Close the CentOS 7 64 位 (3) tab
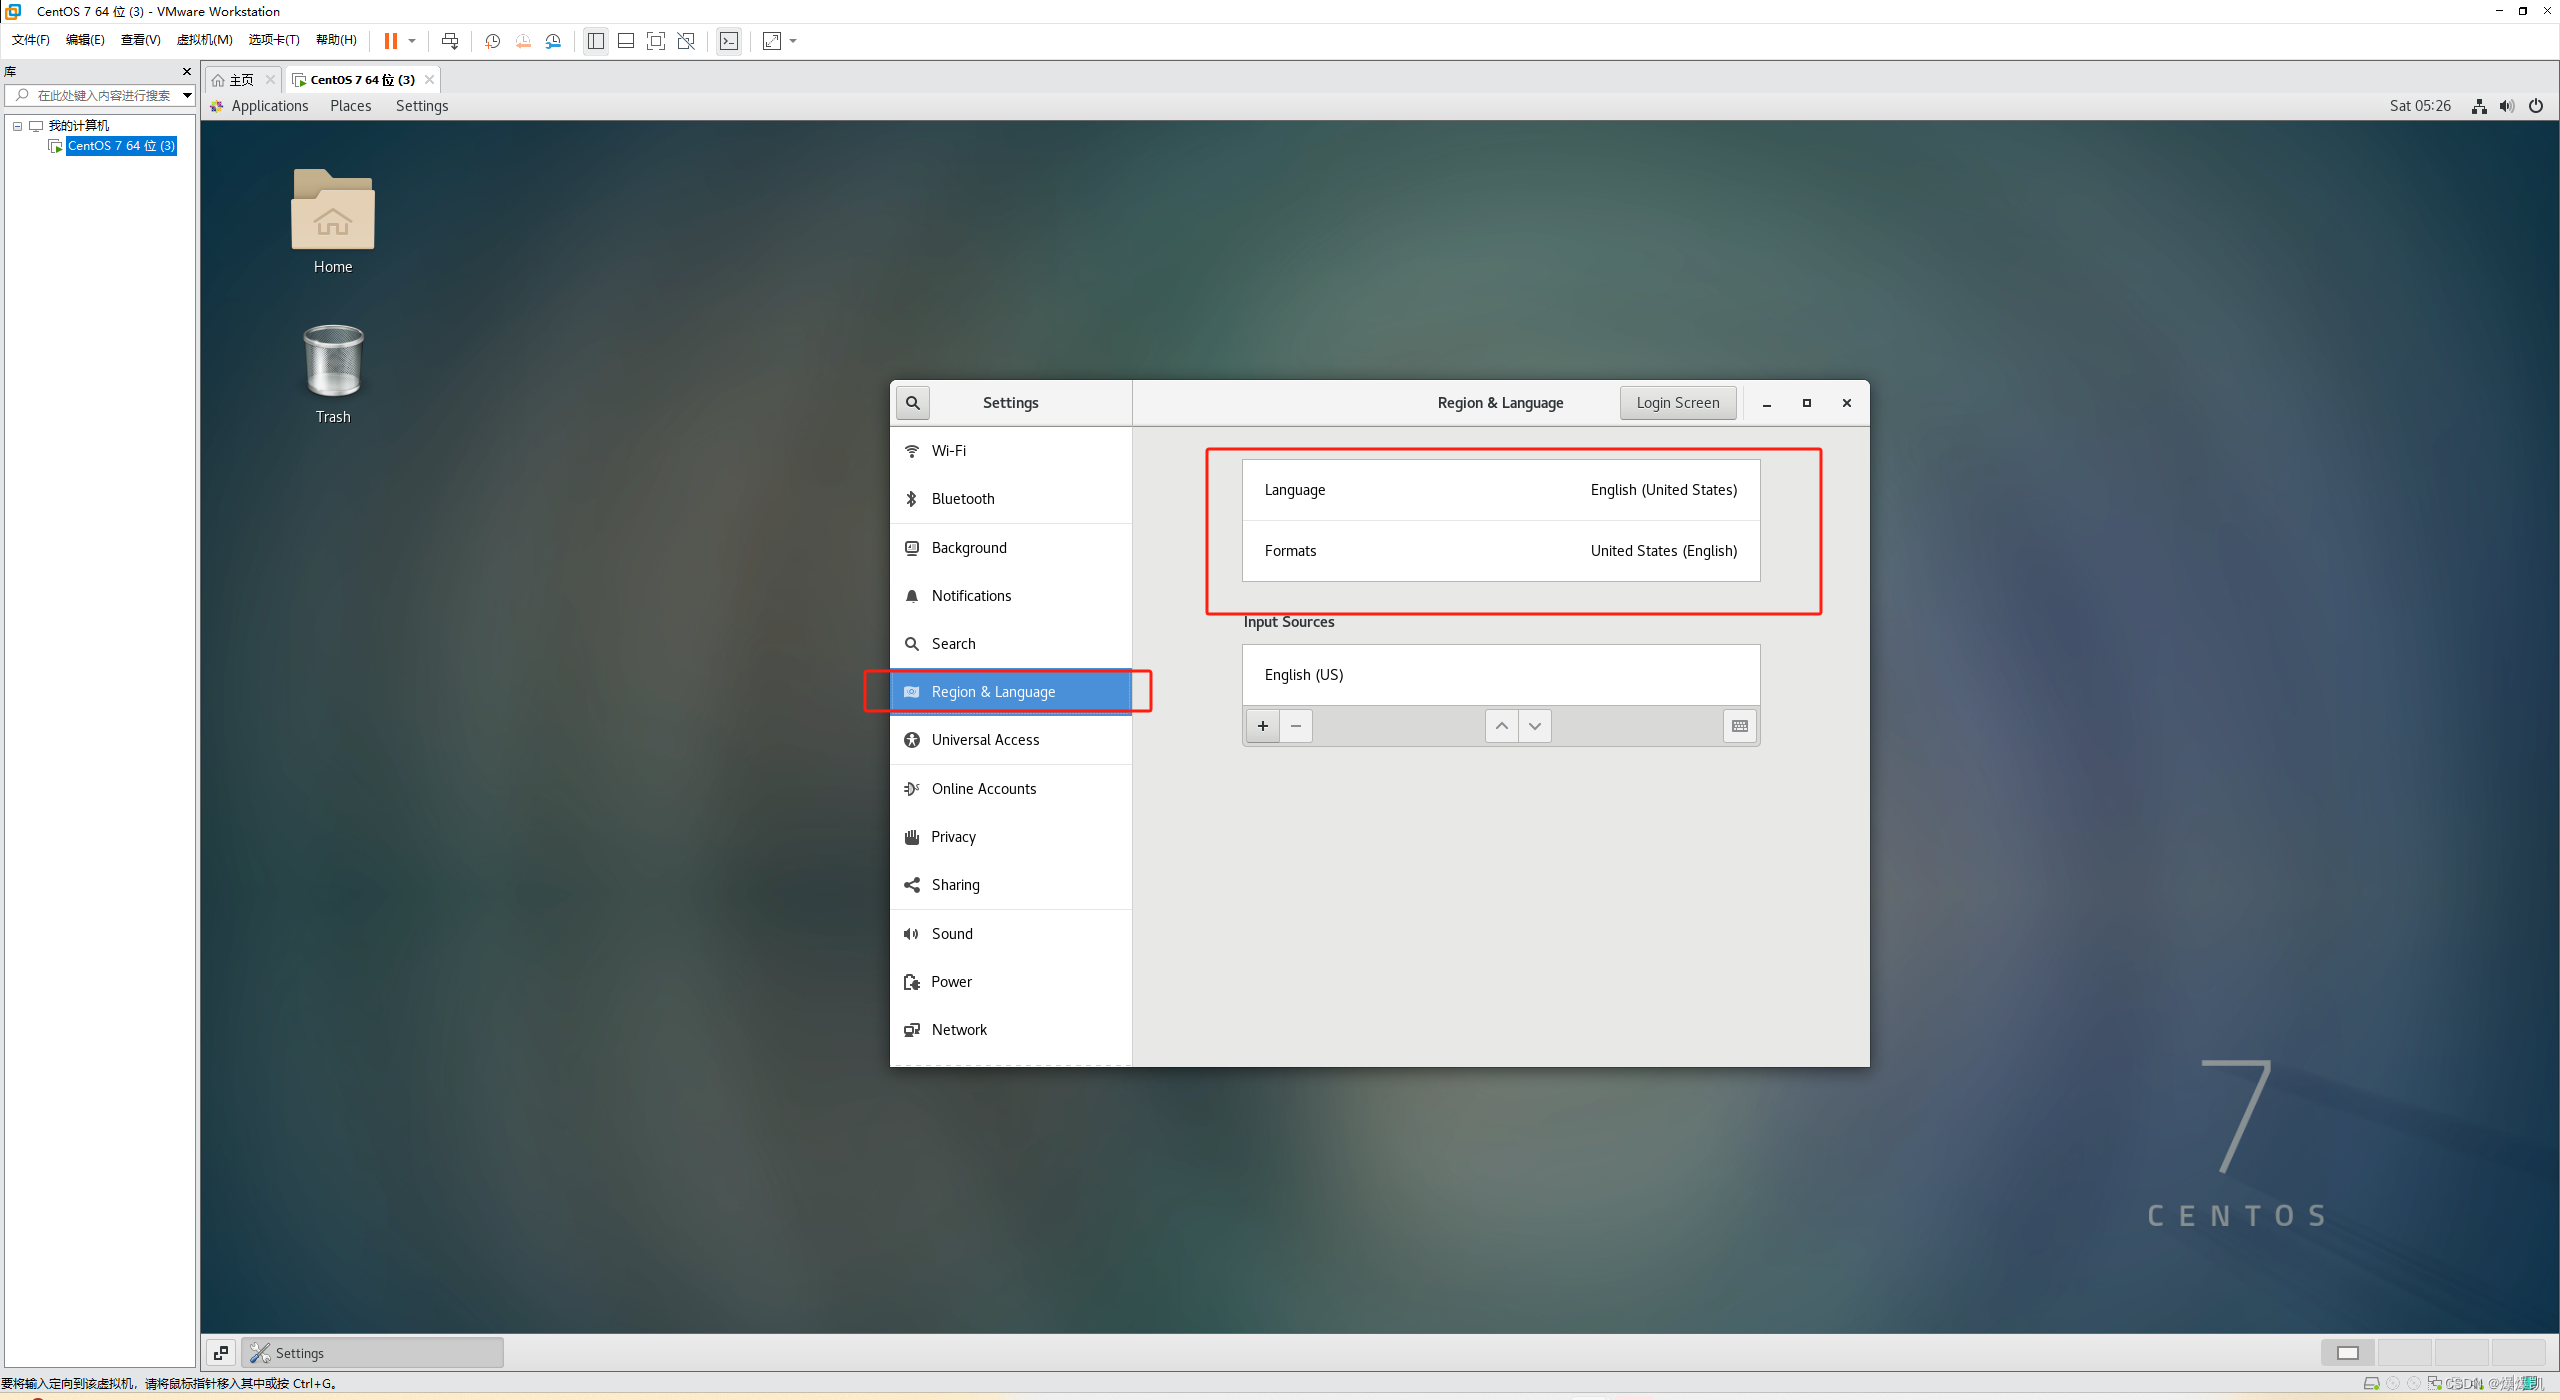Image resolution: width=2560 pixels, height=1400 pixels. [x=429, y=80]
